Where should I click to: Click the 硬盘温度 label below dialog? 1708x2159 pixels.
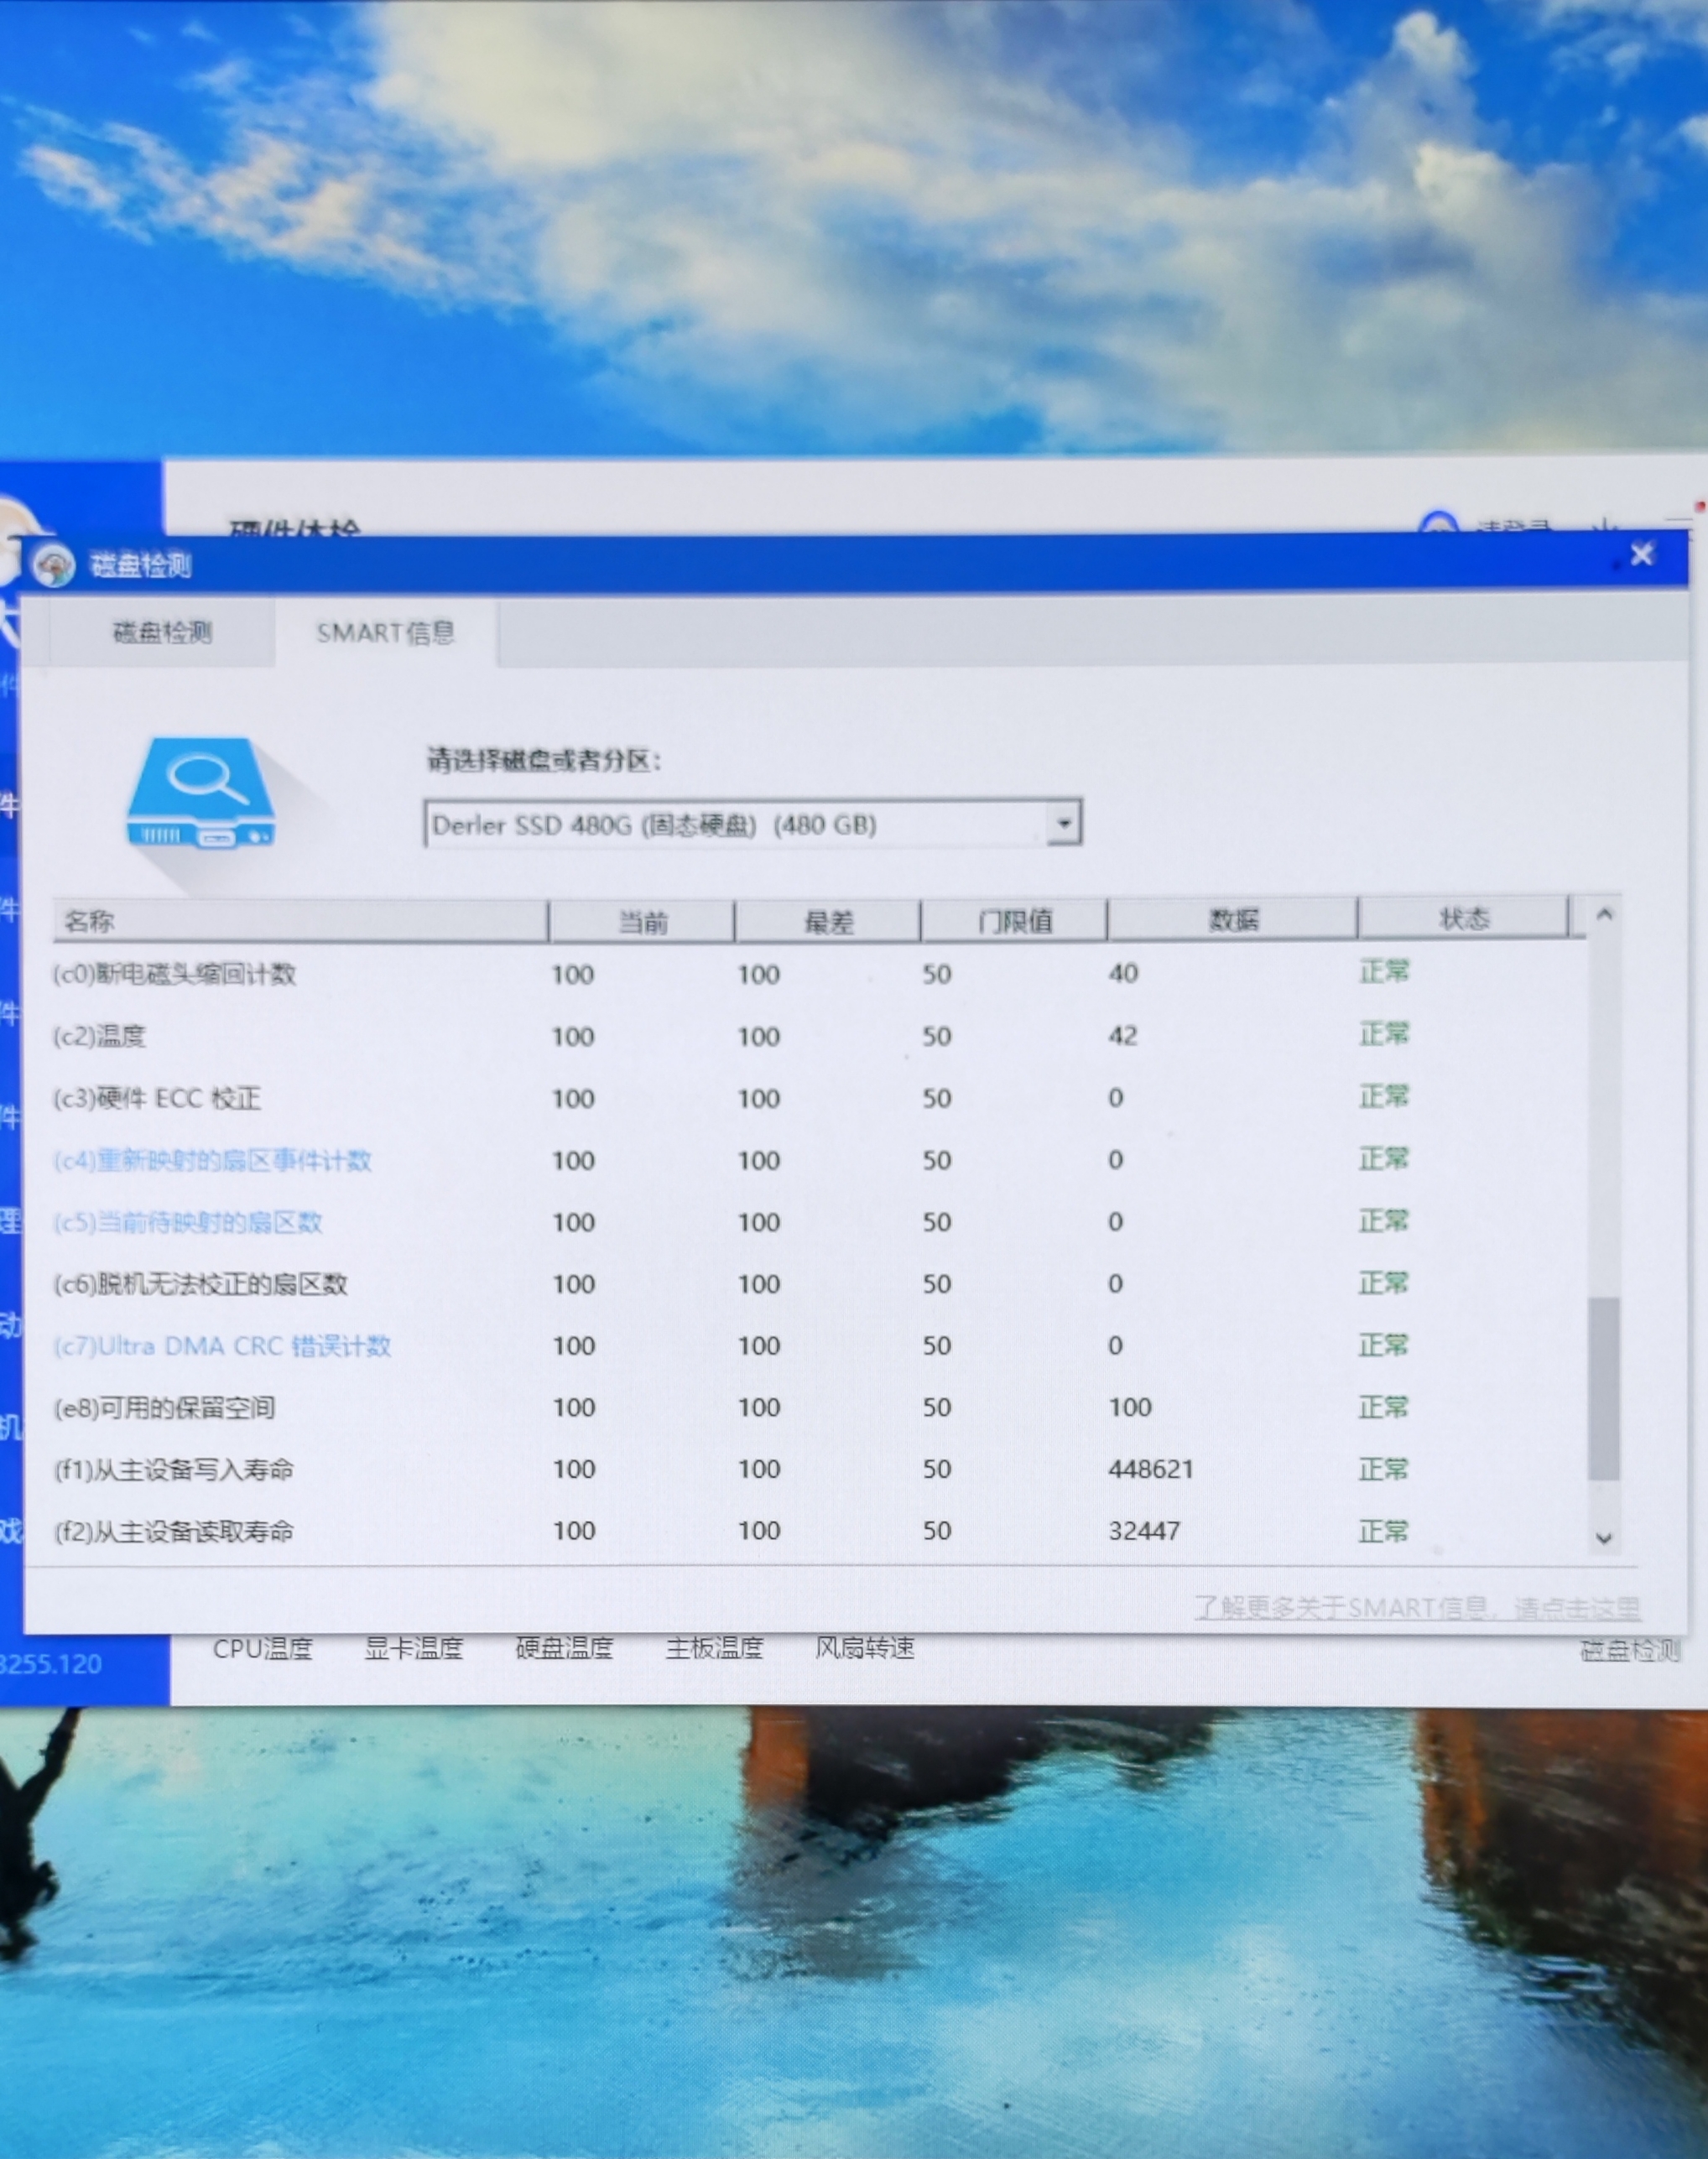pos(564,1649)
